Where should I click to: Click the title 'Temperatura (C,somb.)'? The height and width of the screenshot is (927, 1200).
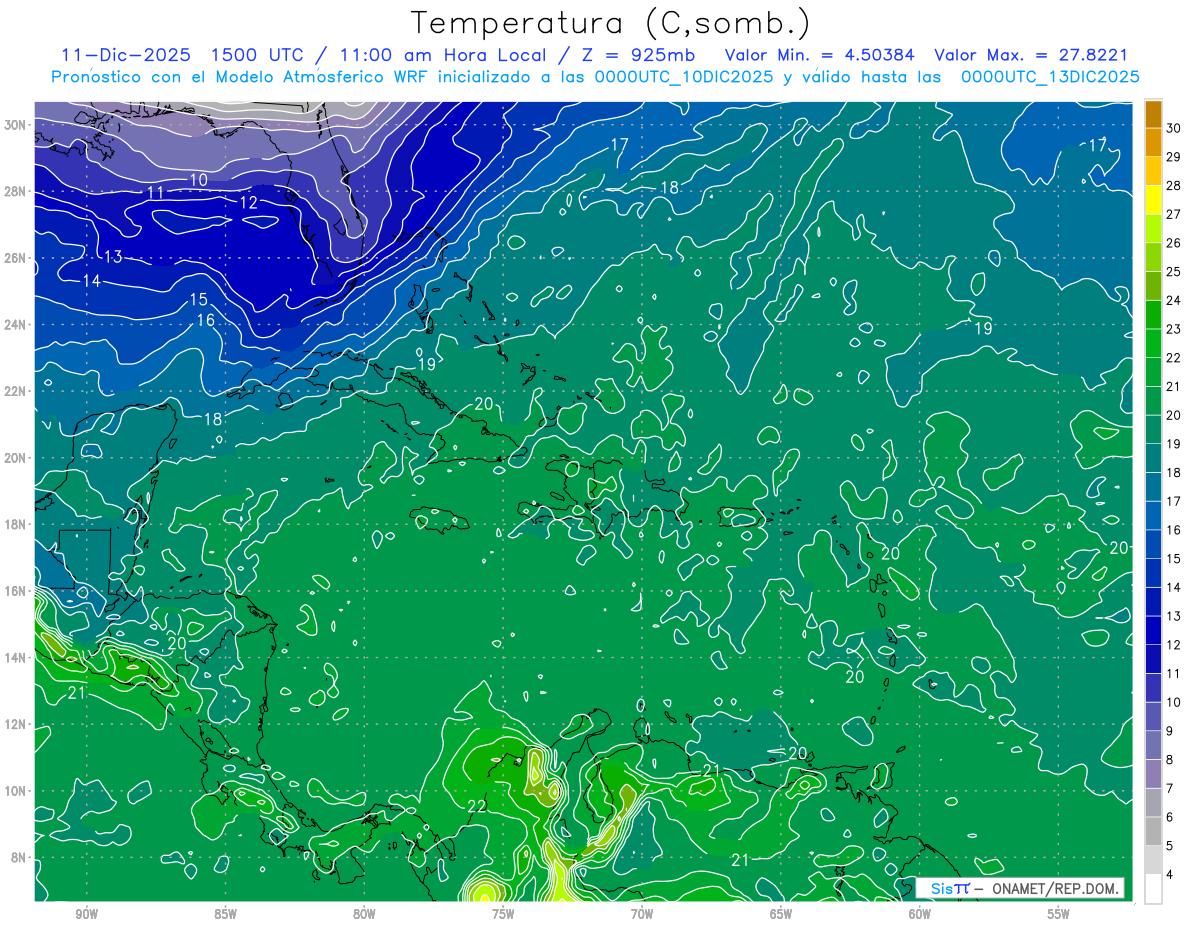(611, 24)
